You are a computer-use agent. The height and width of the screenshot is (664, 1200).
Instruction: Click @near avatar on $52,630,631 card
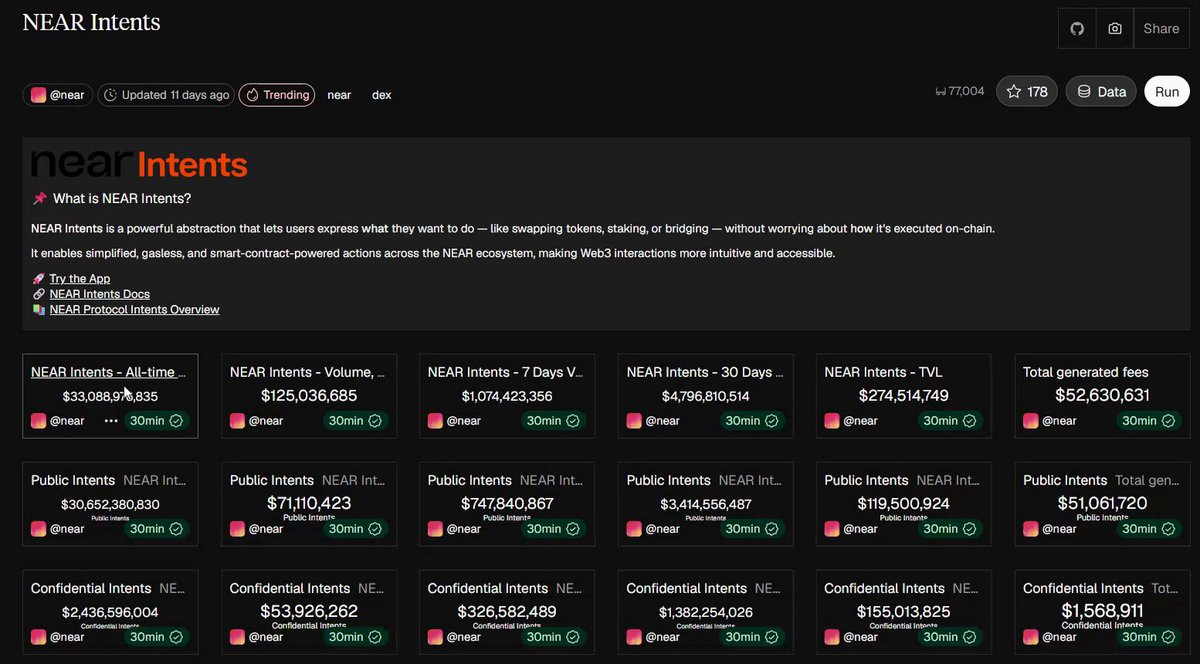tap(1030, 421)
